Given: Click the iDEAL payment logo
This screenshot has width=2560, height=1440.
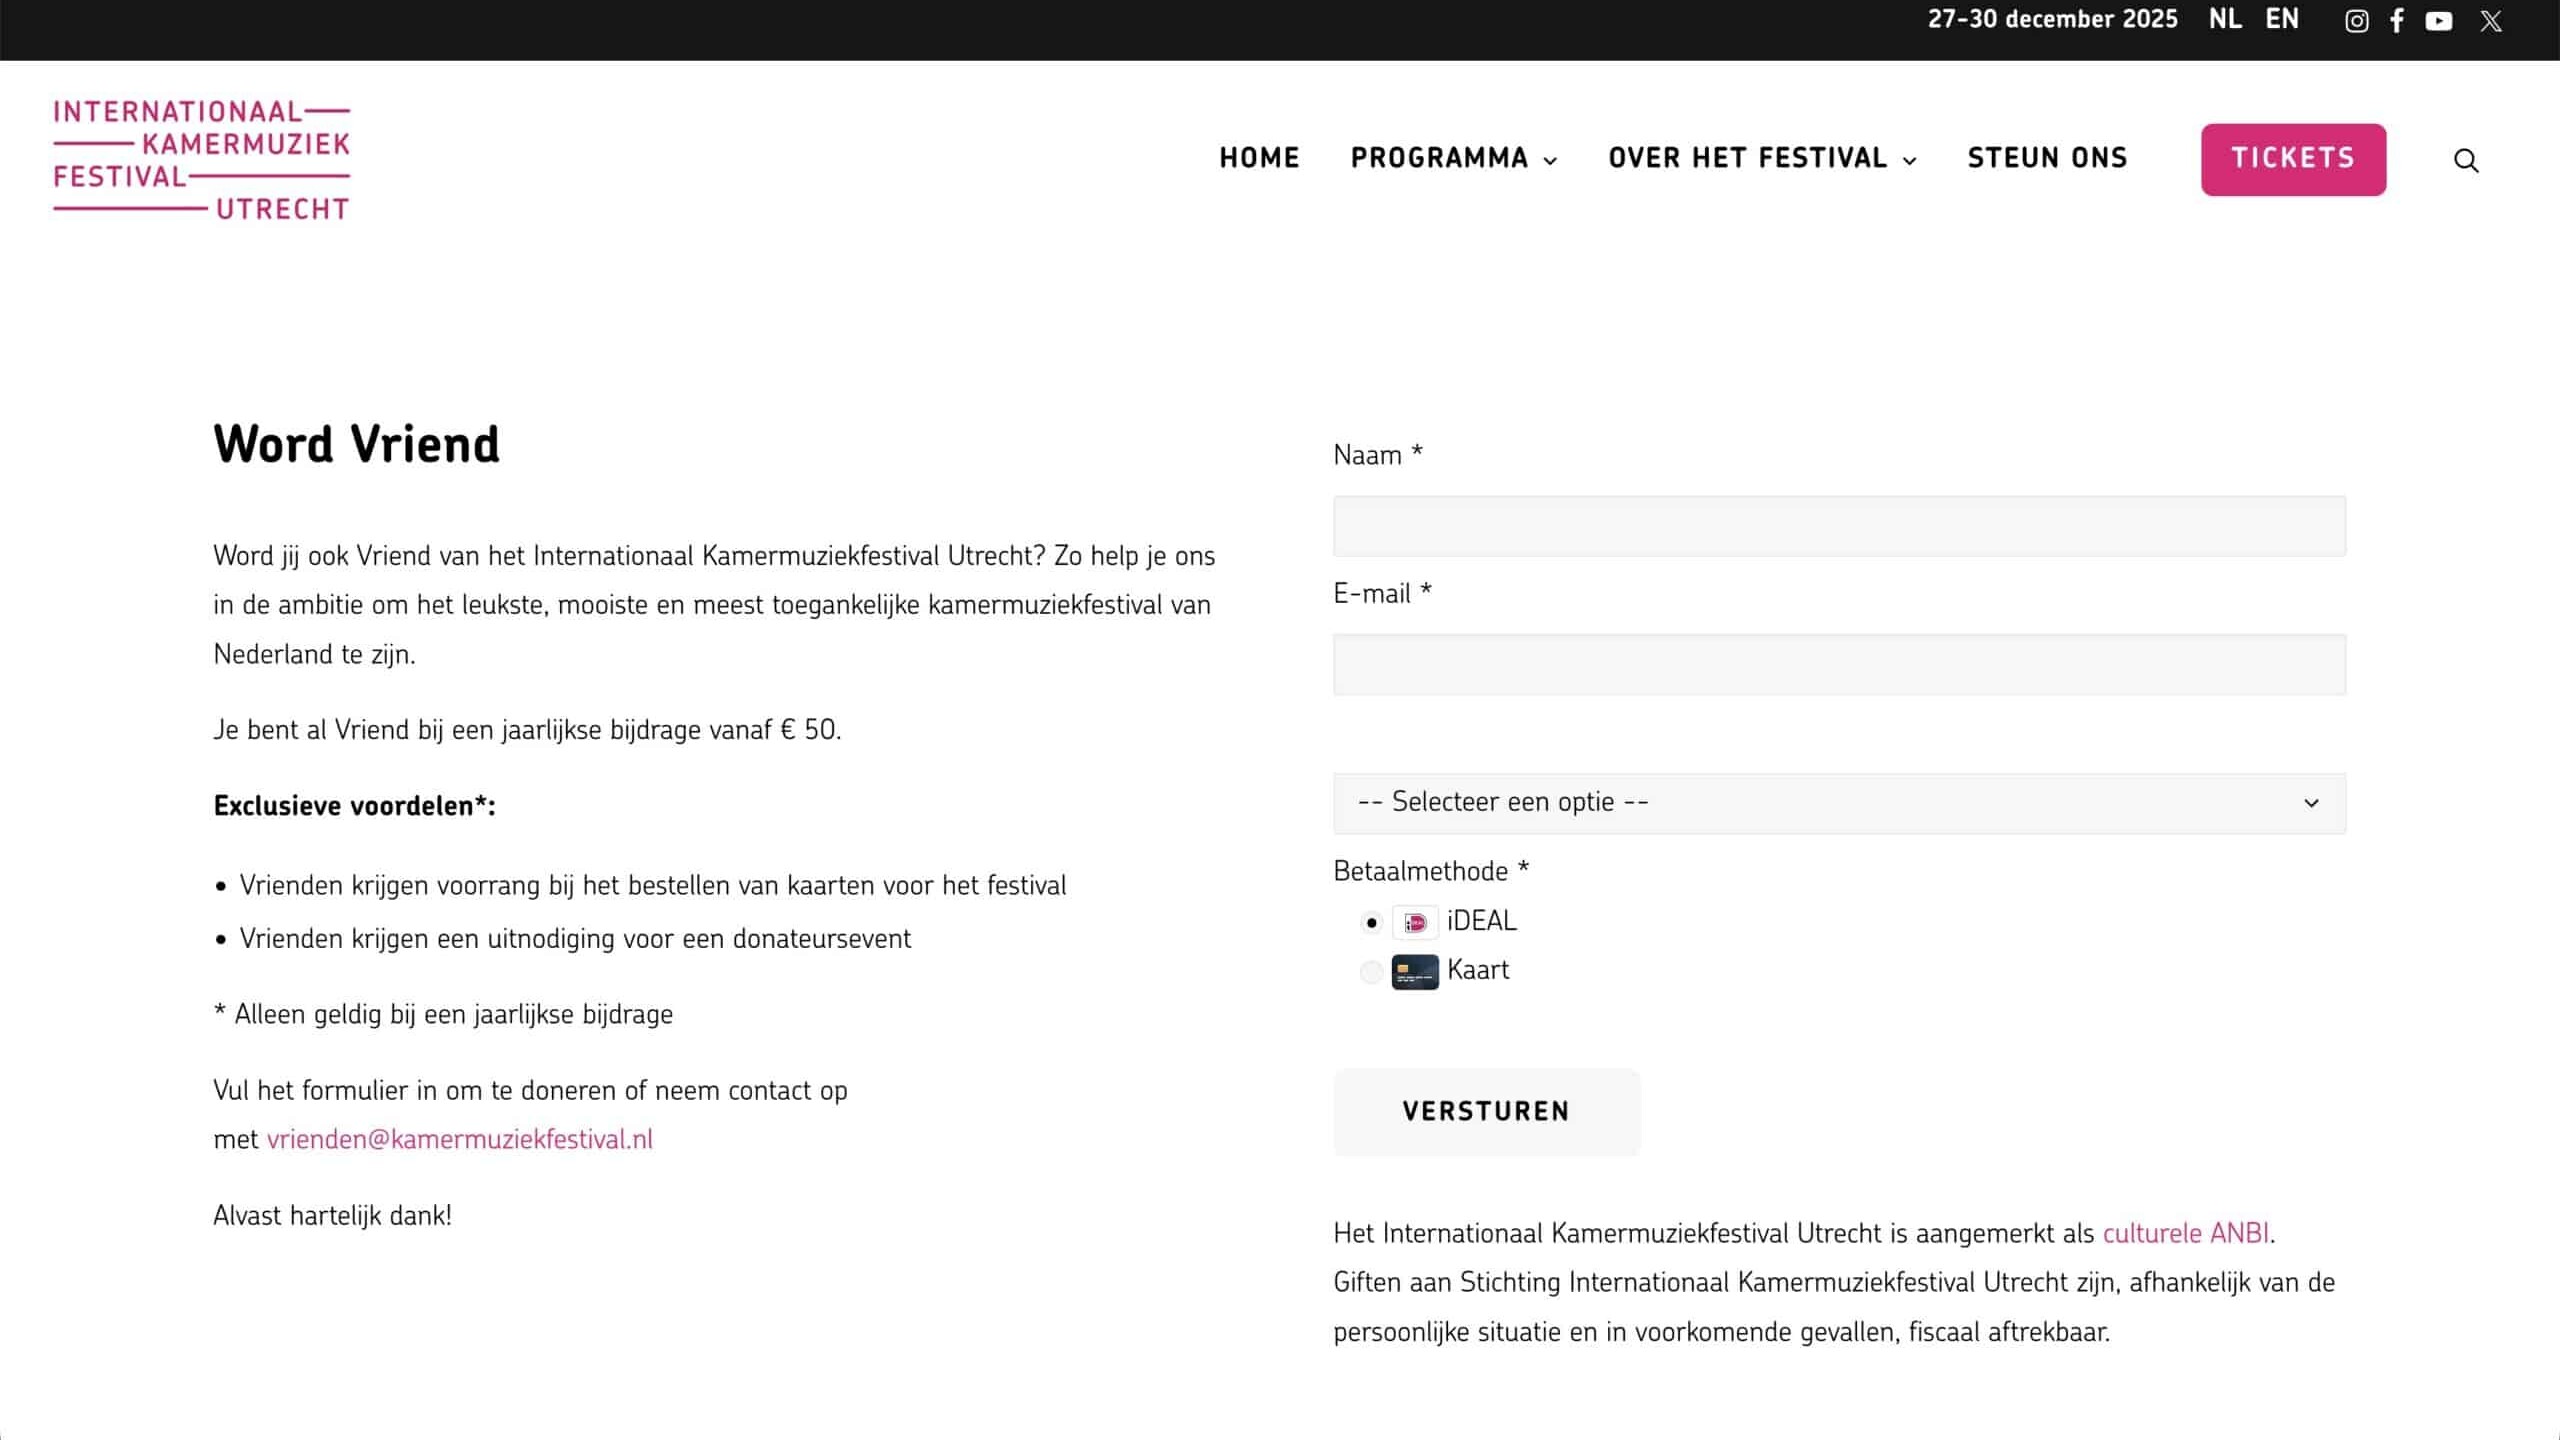Looking at the screenshot, I should click(1415, 922).
